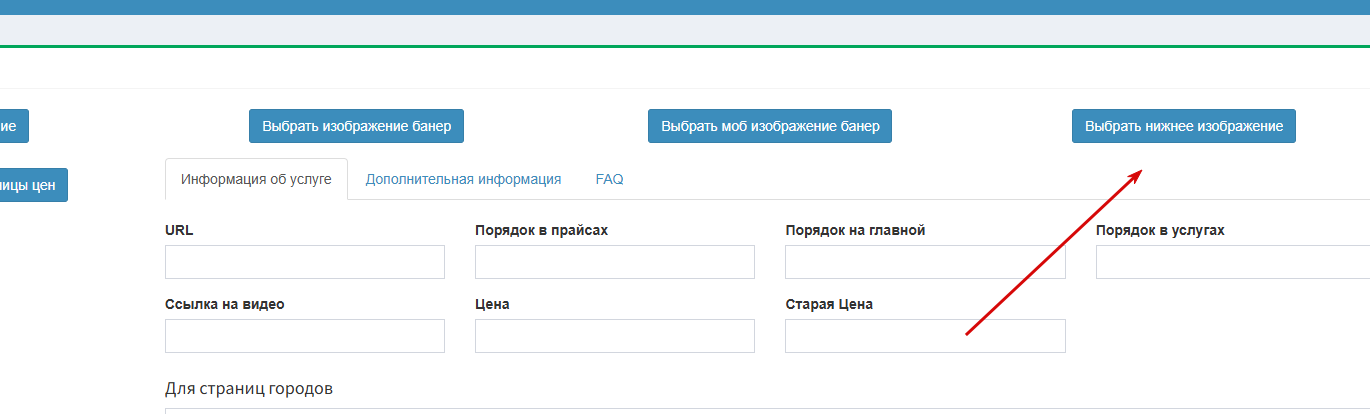Open the 'Информация об услуге' tab
The width and height of the screenshot is (1370, 414).
click(256, 180)
